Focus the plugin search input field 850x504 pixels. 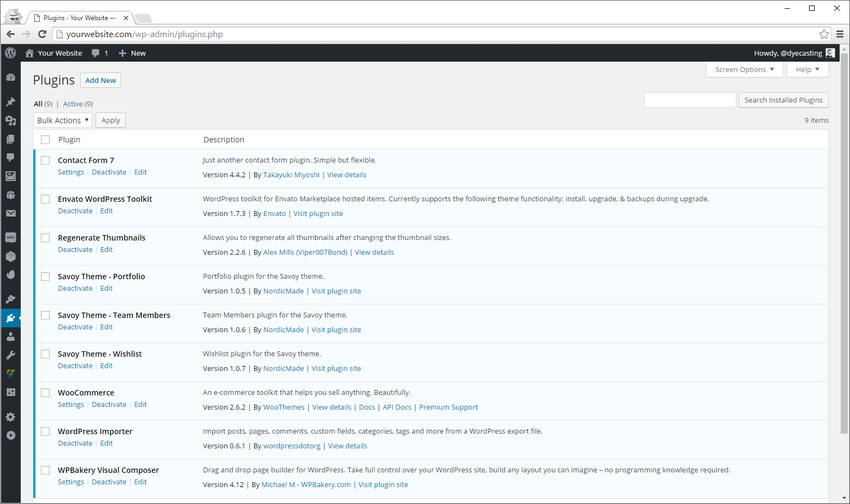pyautogui.click(x=690, y=100)
